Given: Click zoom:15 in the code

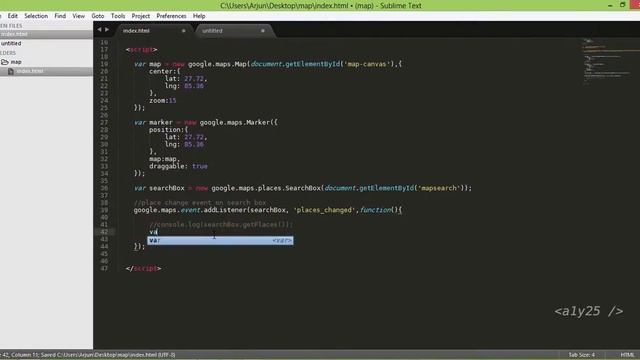Looking at the screenshot, I should tap(162, 100).
